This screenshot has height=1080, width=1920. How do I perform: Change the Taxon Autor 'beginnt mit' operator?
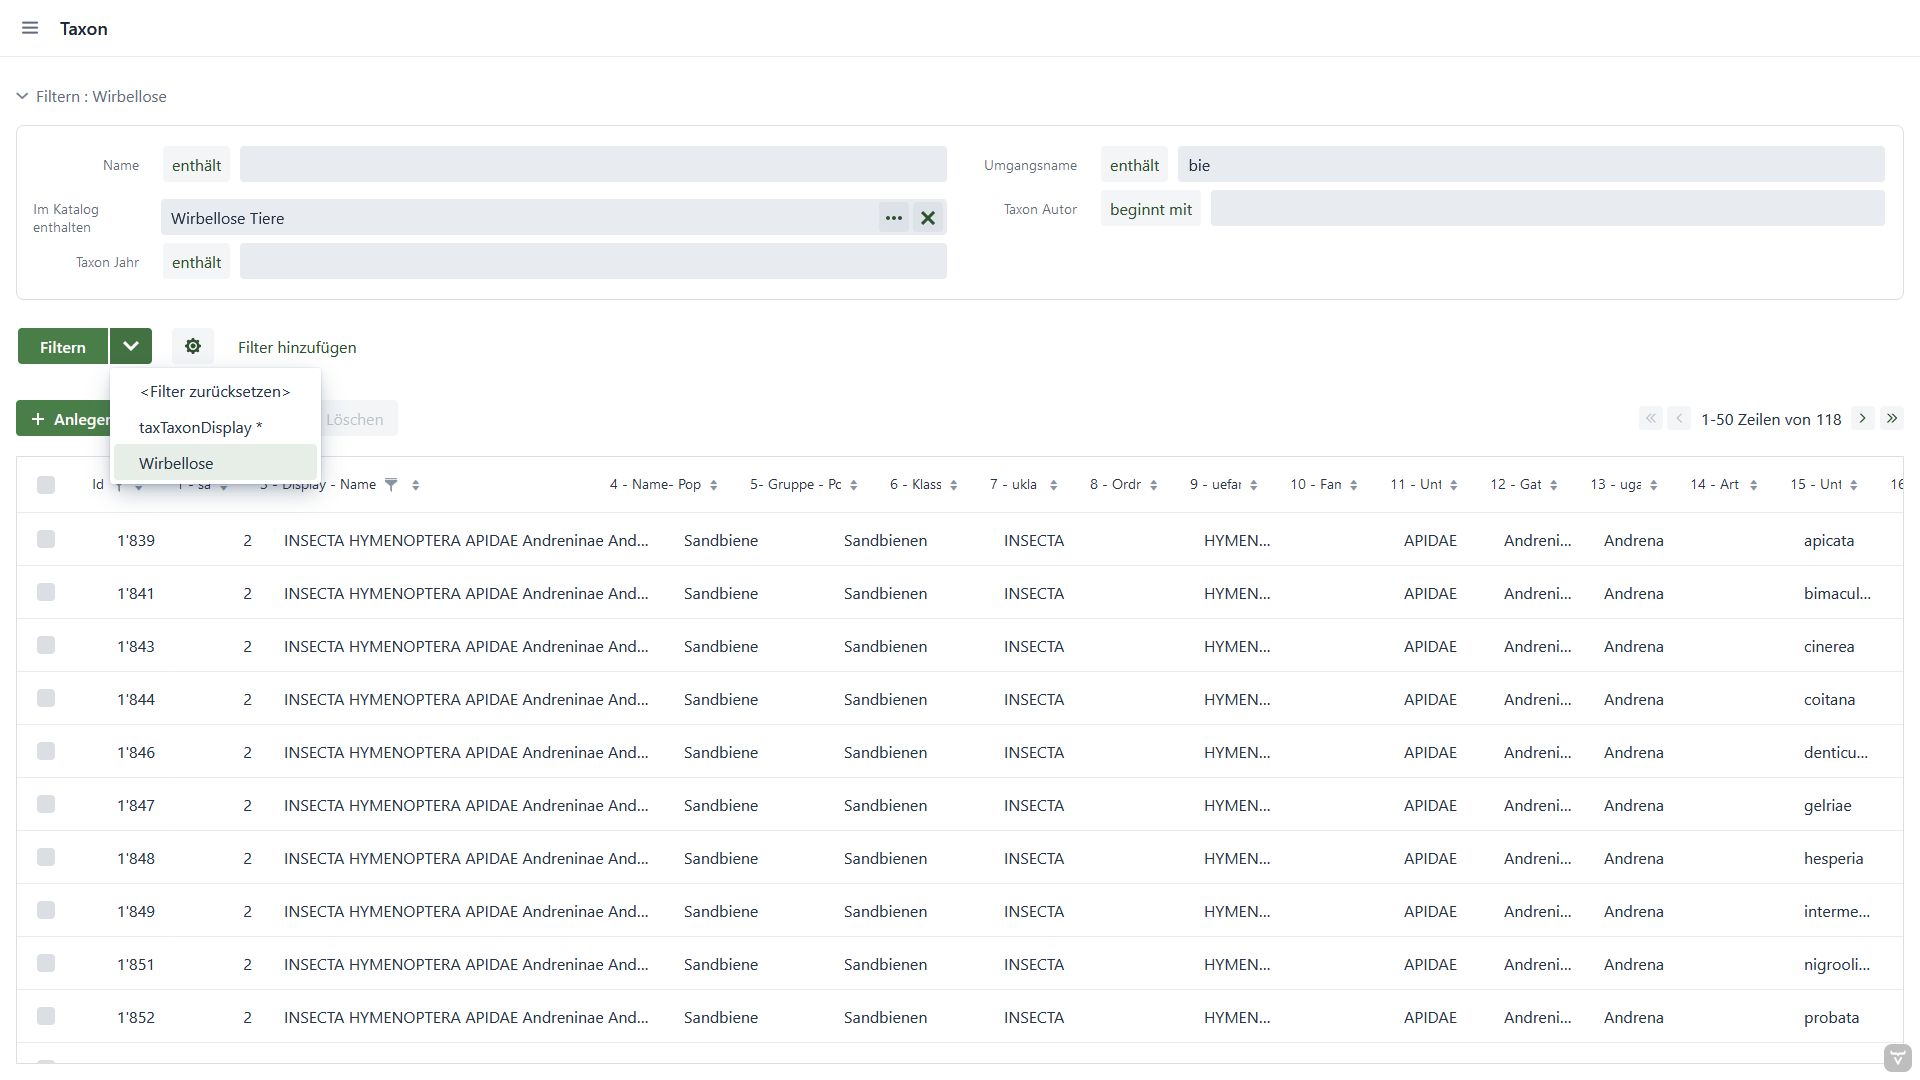1150,209
